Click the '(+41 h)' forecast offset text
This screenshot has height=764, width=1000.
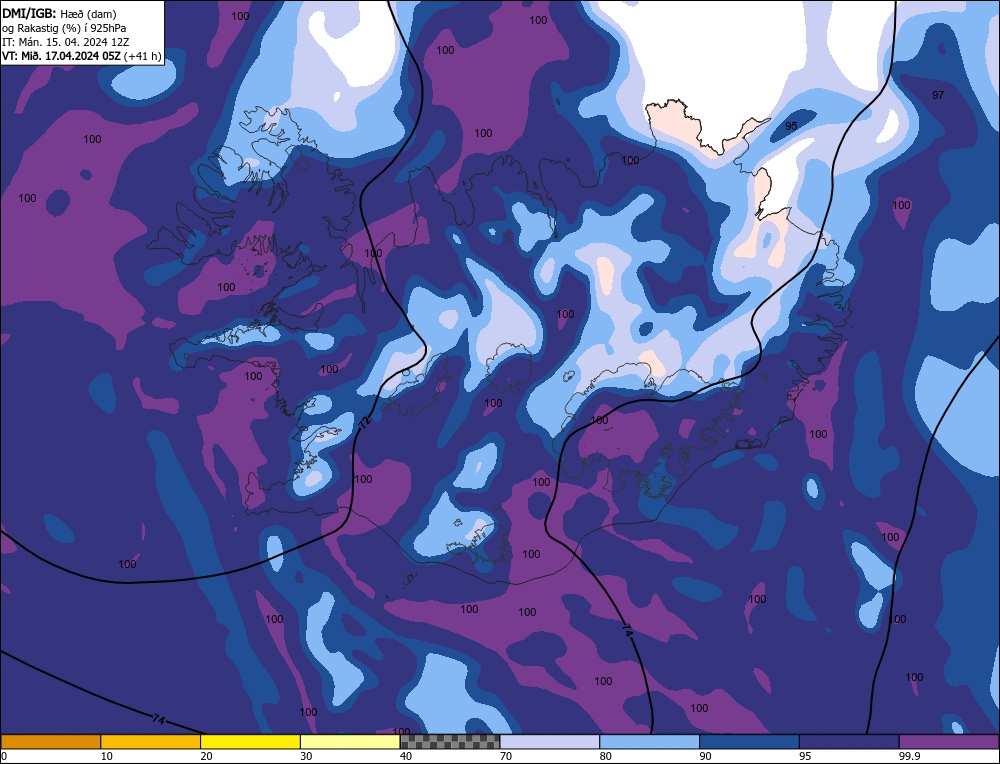pos(141,55)
